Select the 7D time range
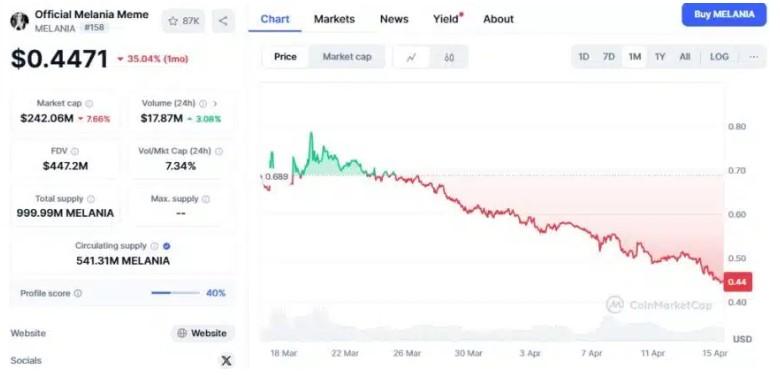This screenshot has width=780, height=375. 609,57
